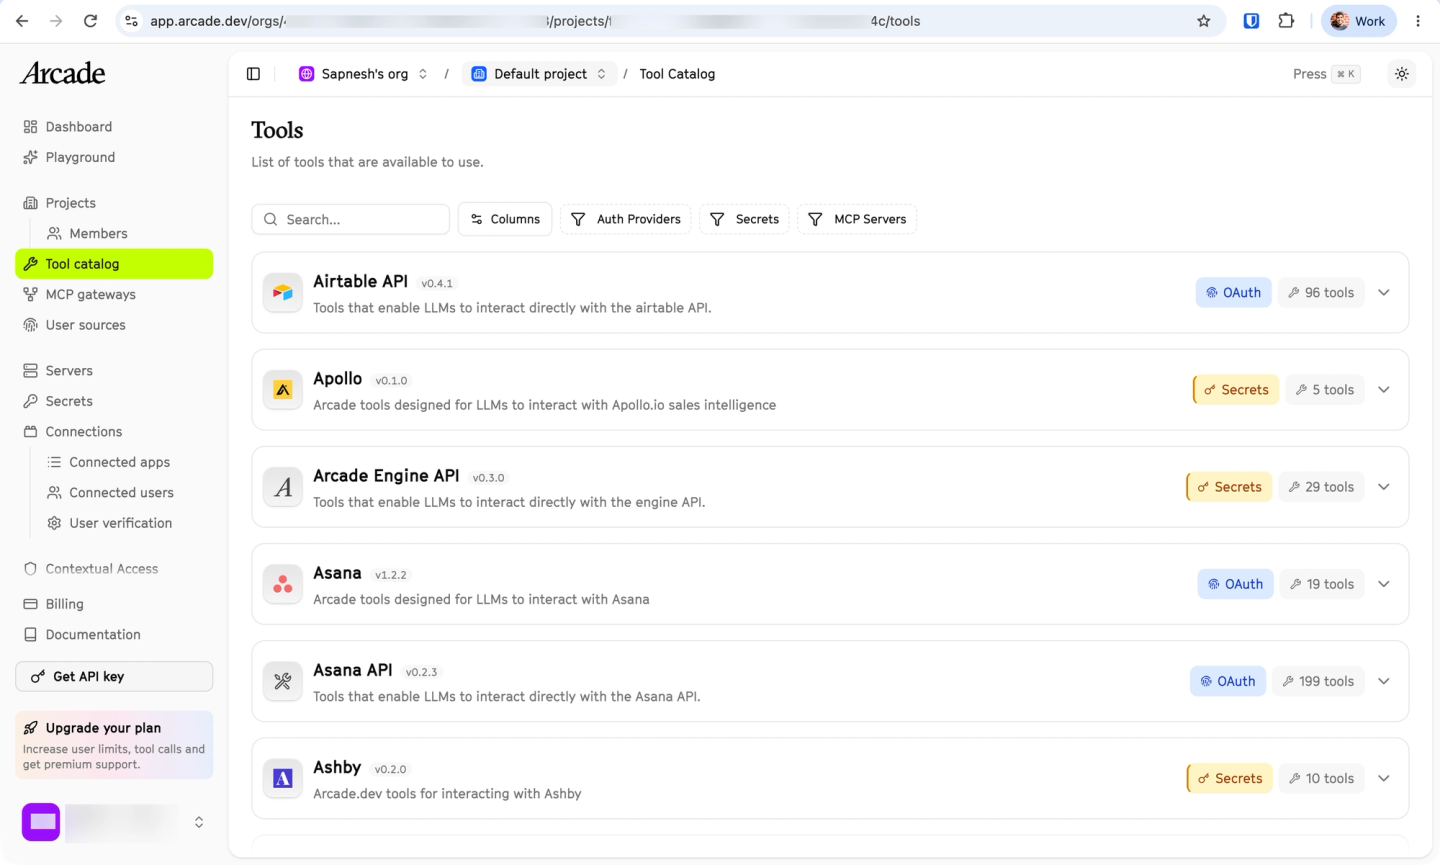Click the 29 tools badge
This screenshot has height=865, width=1440.
[x=1321, y=487]
